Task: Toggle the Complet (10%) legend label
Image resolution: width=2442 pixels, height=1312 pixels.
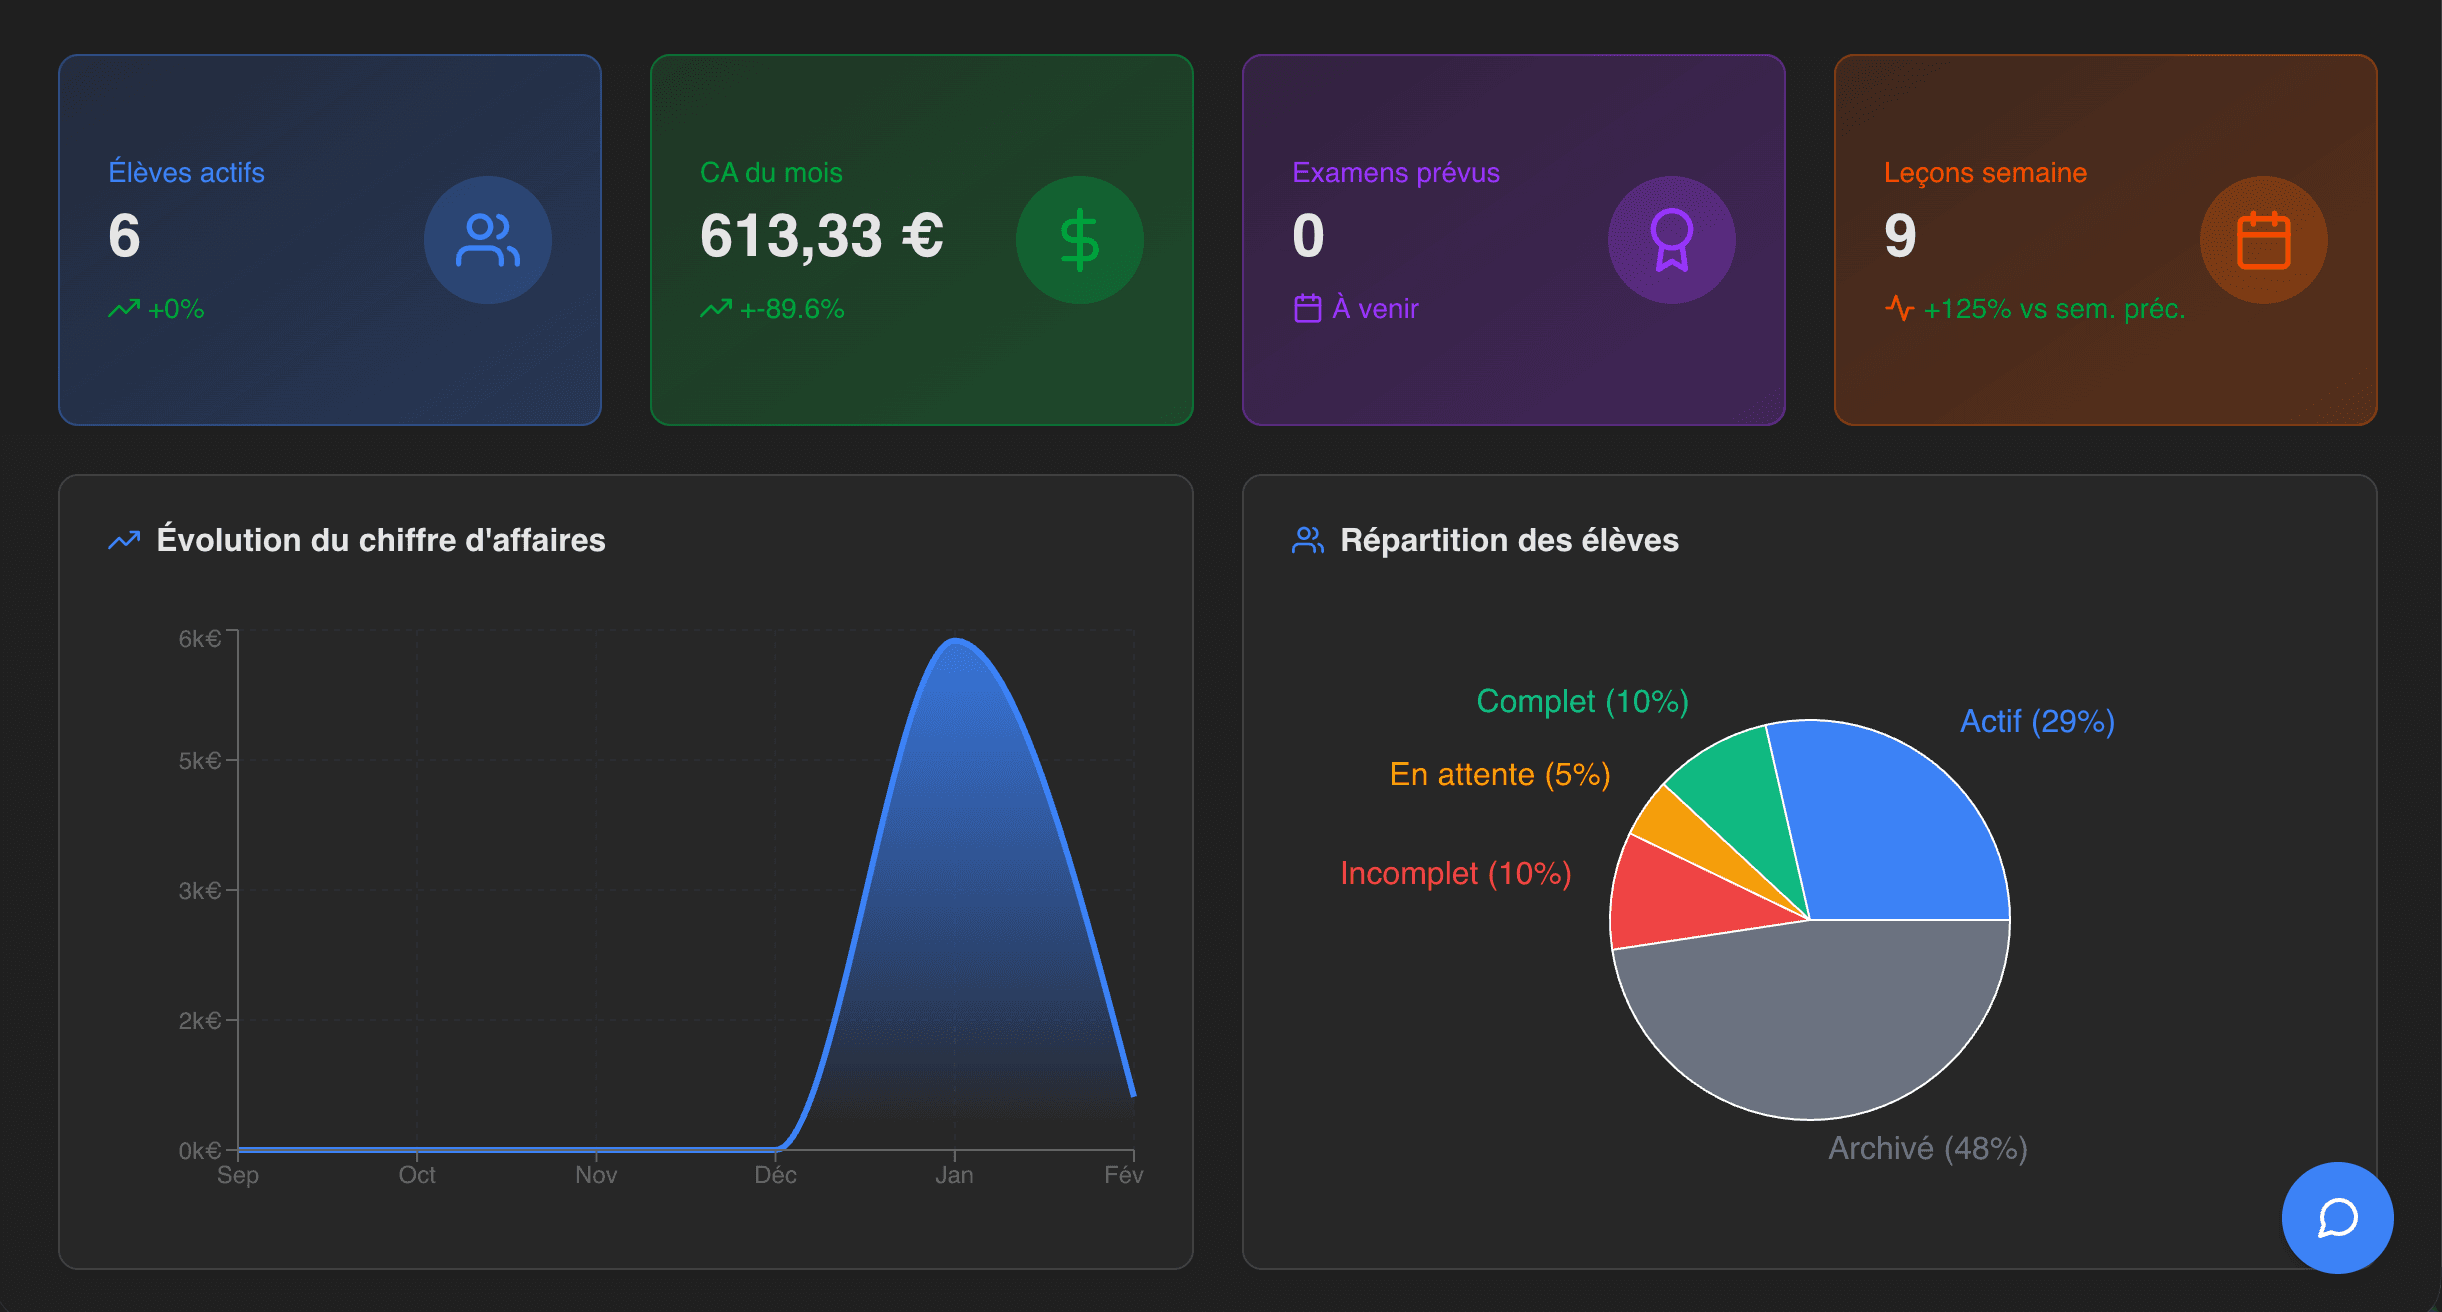Action: pyautogui.click(x=1583, y=701)
